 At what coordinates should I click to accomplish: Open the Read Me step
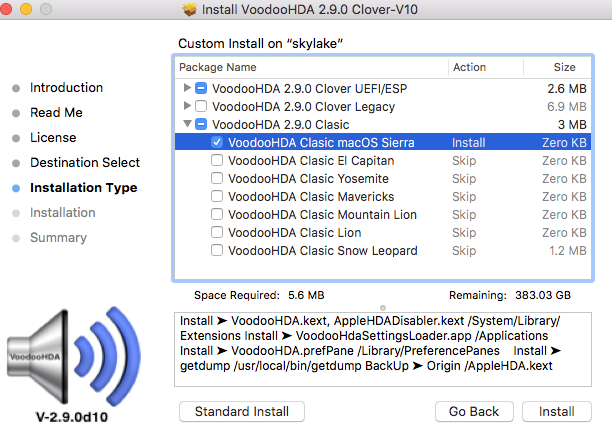[x=56, y=113]
